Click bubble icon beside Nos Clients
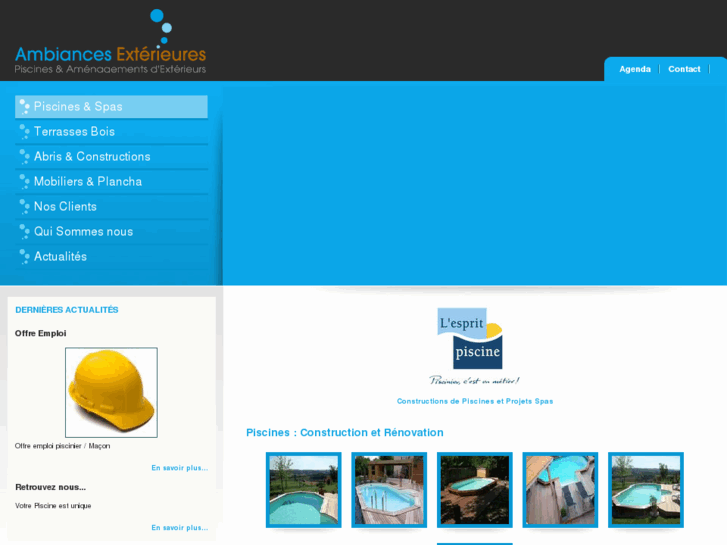The height and width of the screenshot is (545, 727). [24, 207]
